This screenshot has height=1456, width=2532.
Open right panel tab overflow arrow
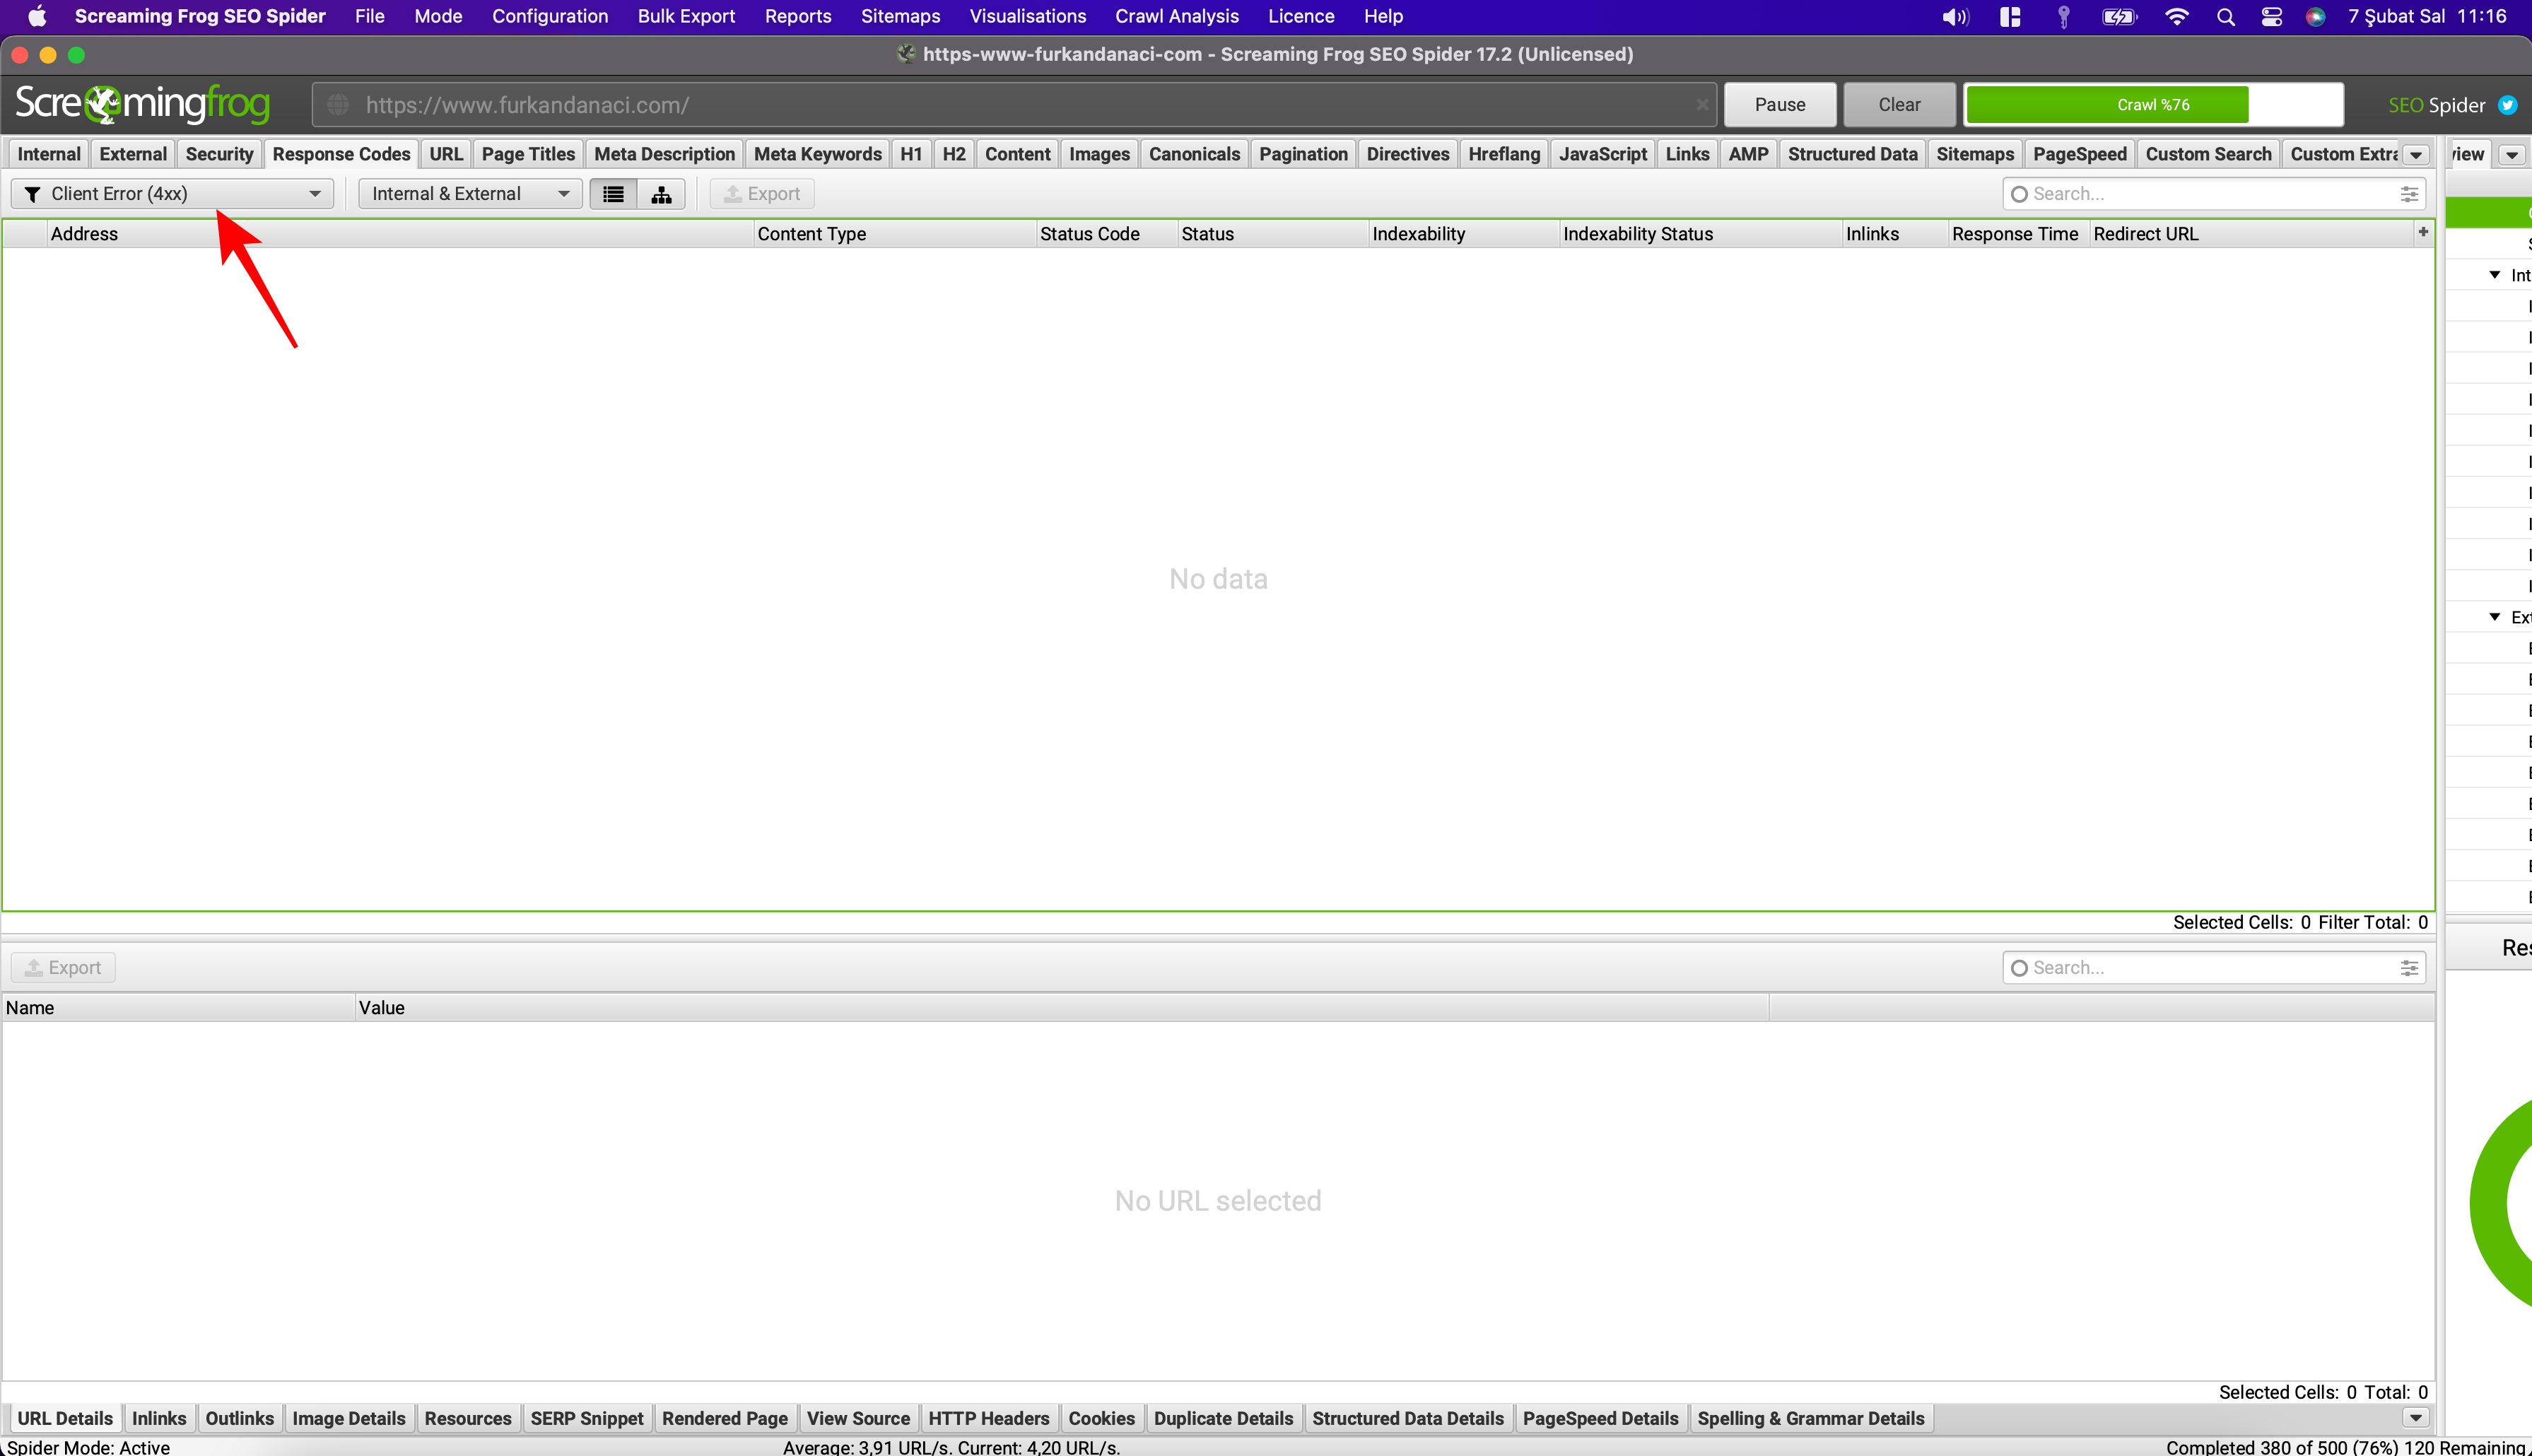point(2512,155)
